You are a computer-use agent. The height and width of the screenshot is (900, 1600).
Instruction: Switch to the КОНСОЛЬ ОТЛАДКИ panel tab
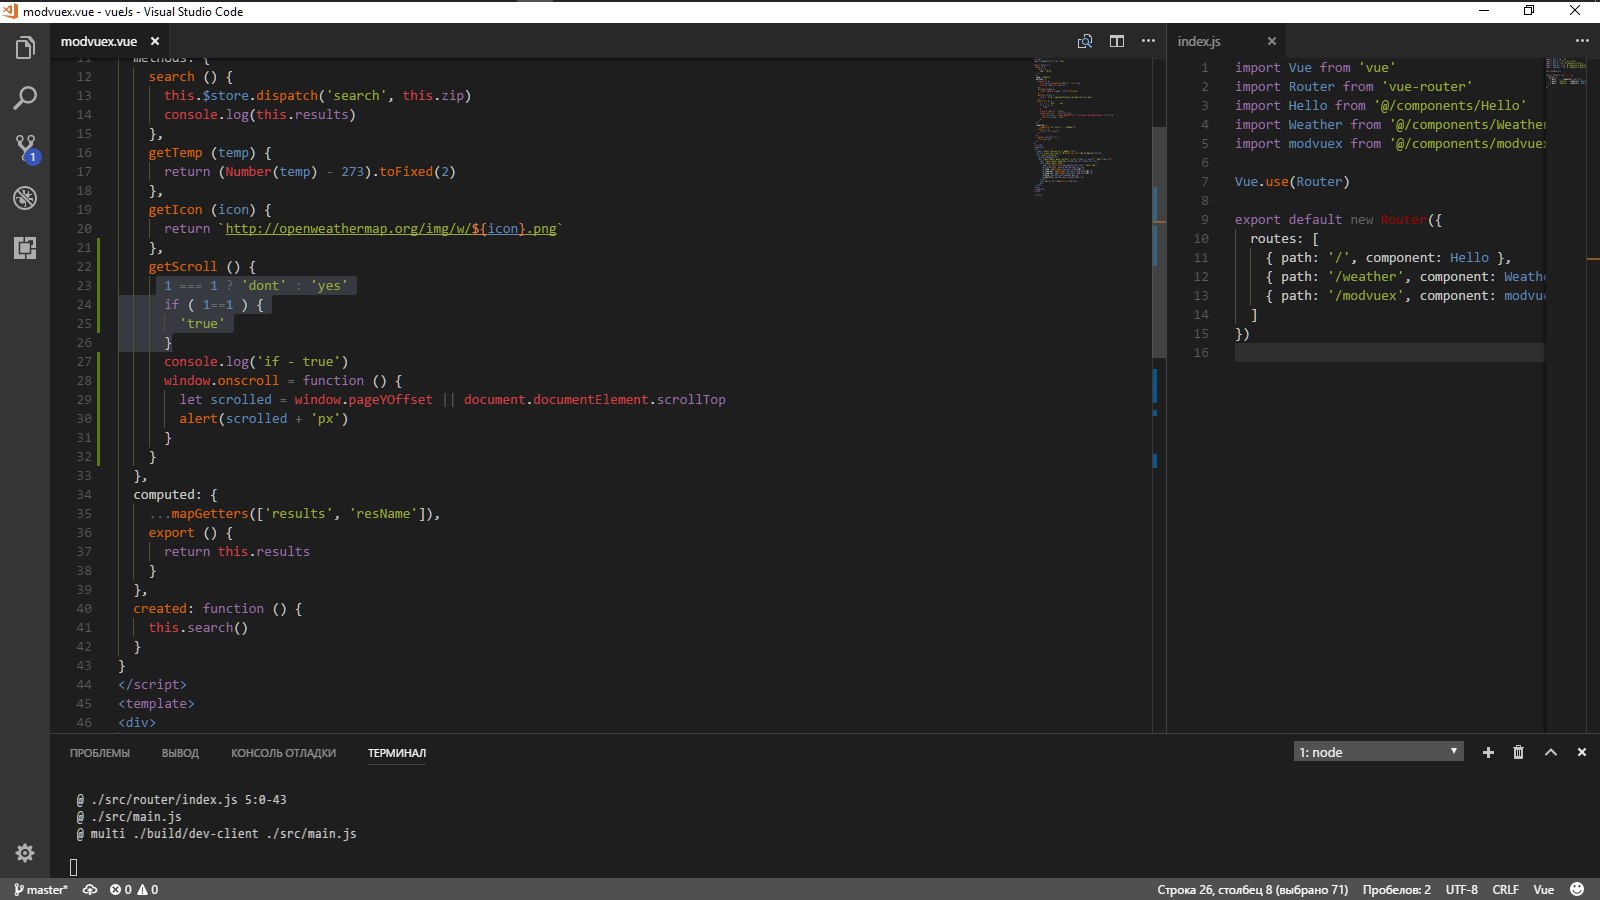[x=283, y=753]
